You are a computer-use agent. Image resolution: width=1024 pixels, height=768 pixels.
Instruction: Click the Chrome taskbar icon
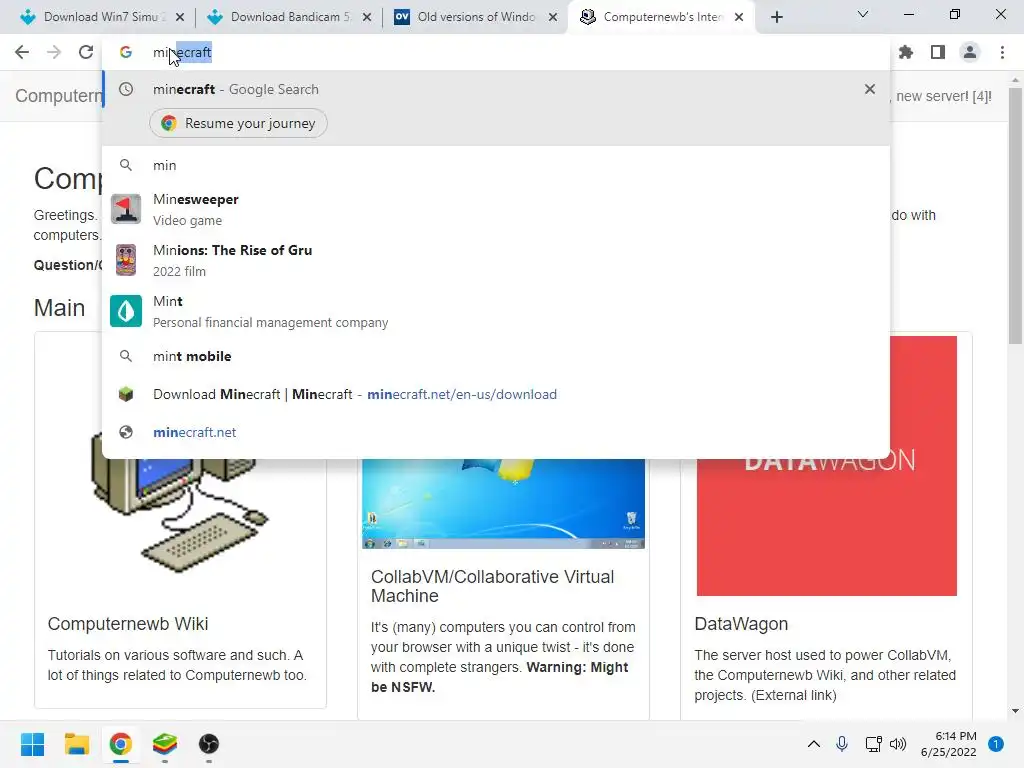click(x=121, y=744)
